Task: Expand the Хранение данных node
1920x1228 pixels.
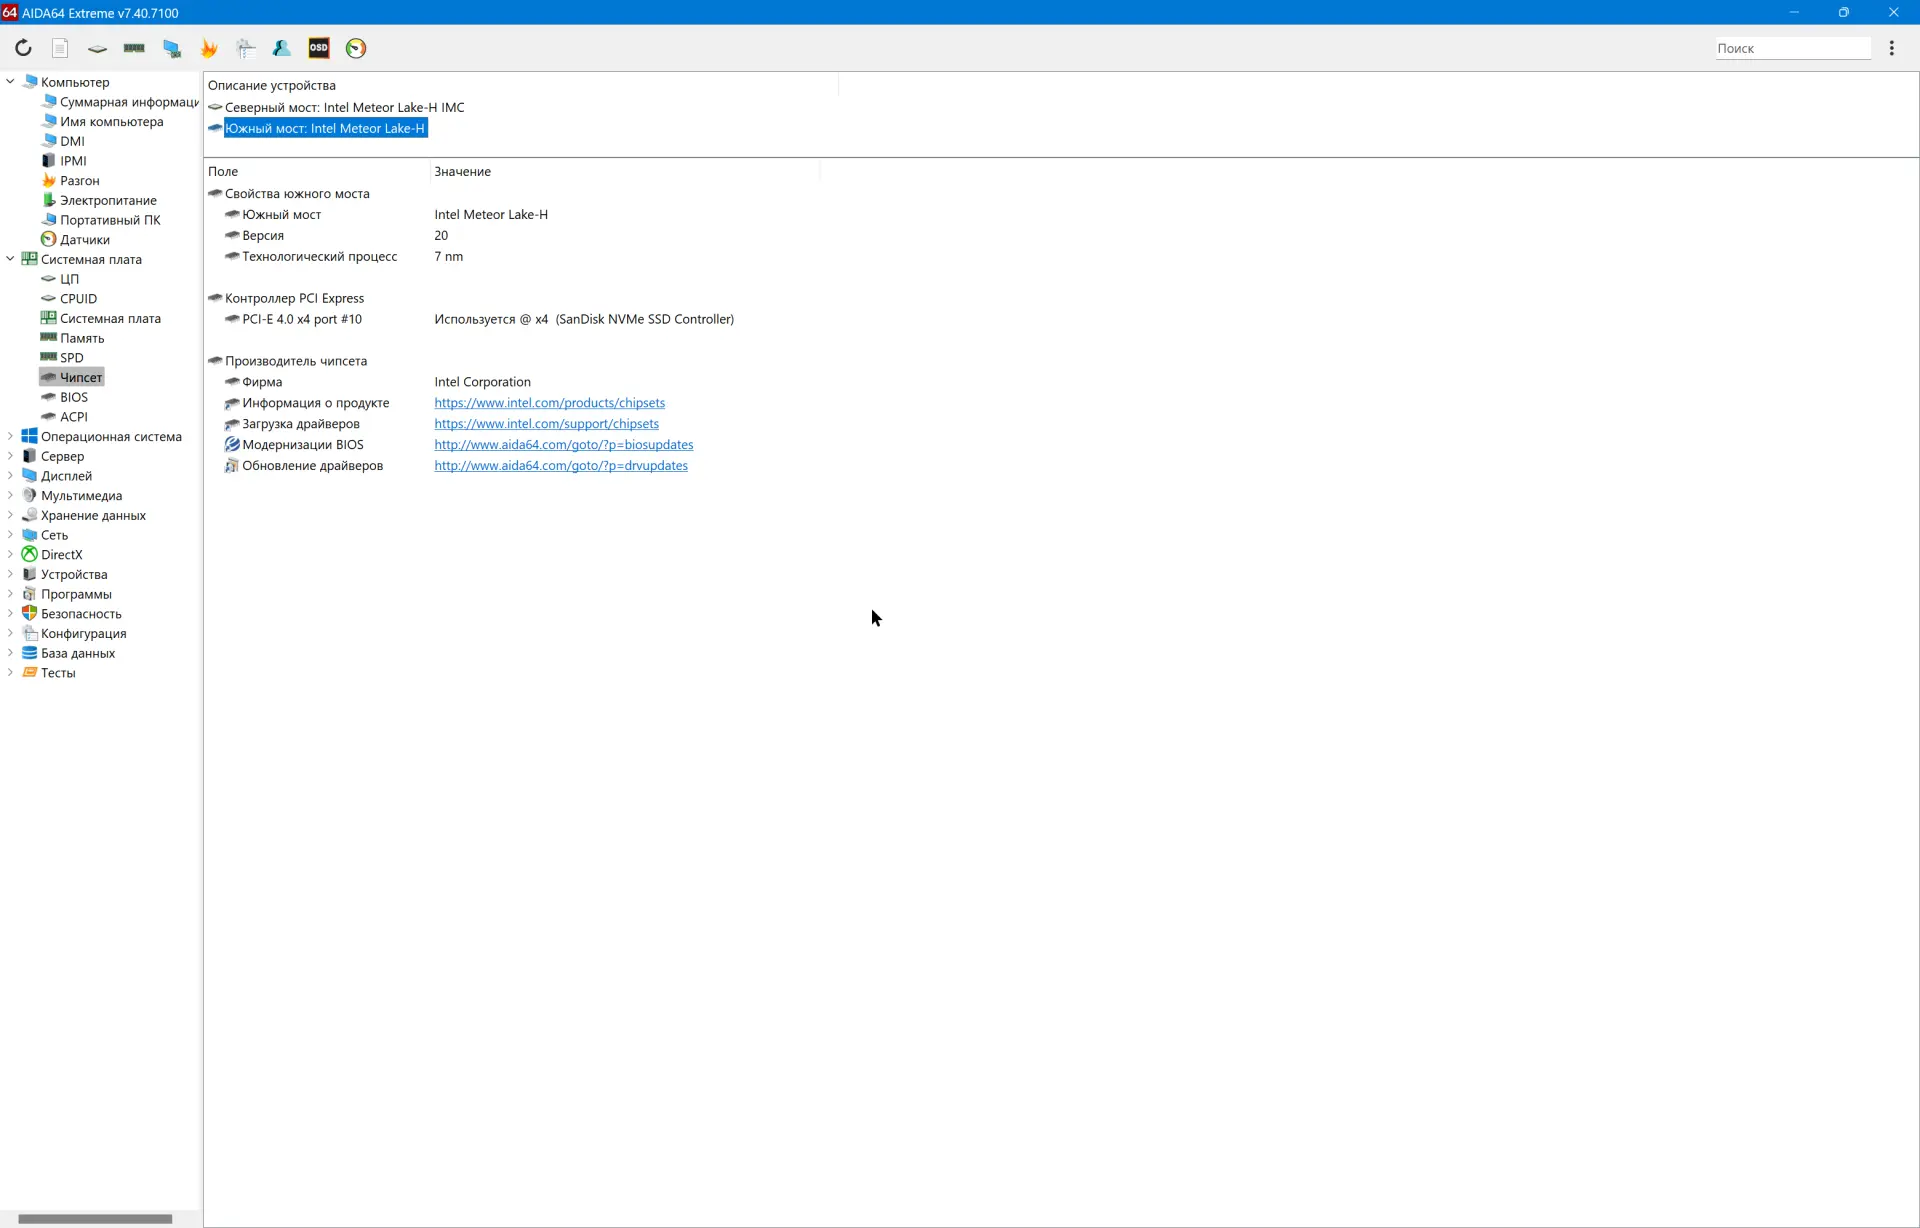Action: (10, 515)
